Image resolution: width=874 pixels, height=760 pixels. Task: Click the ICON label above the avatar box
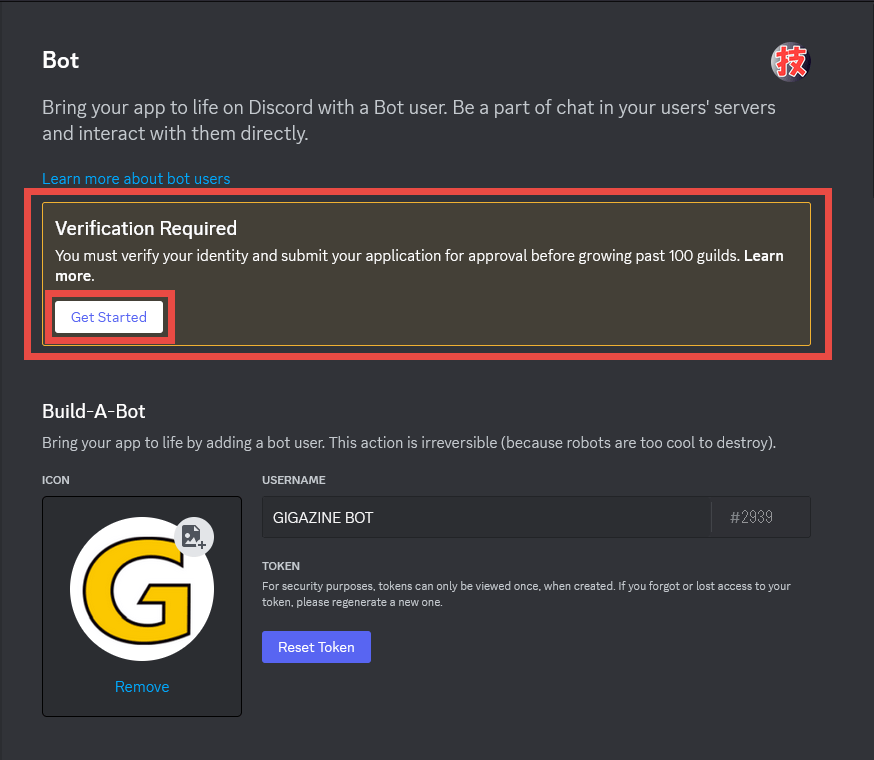pyautogui.click(x=56, y=480)
